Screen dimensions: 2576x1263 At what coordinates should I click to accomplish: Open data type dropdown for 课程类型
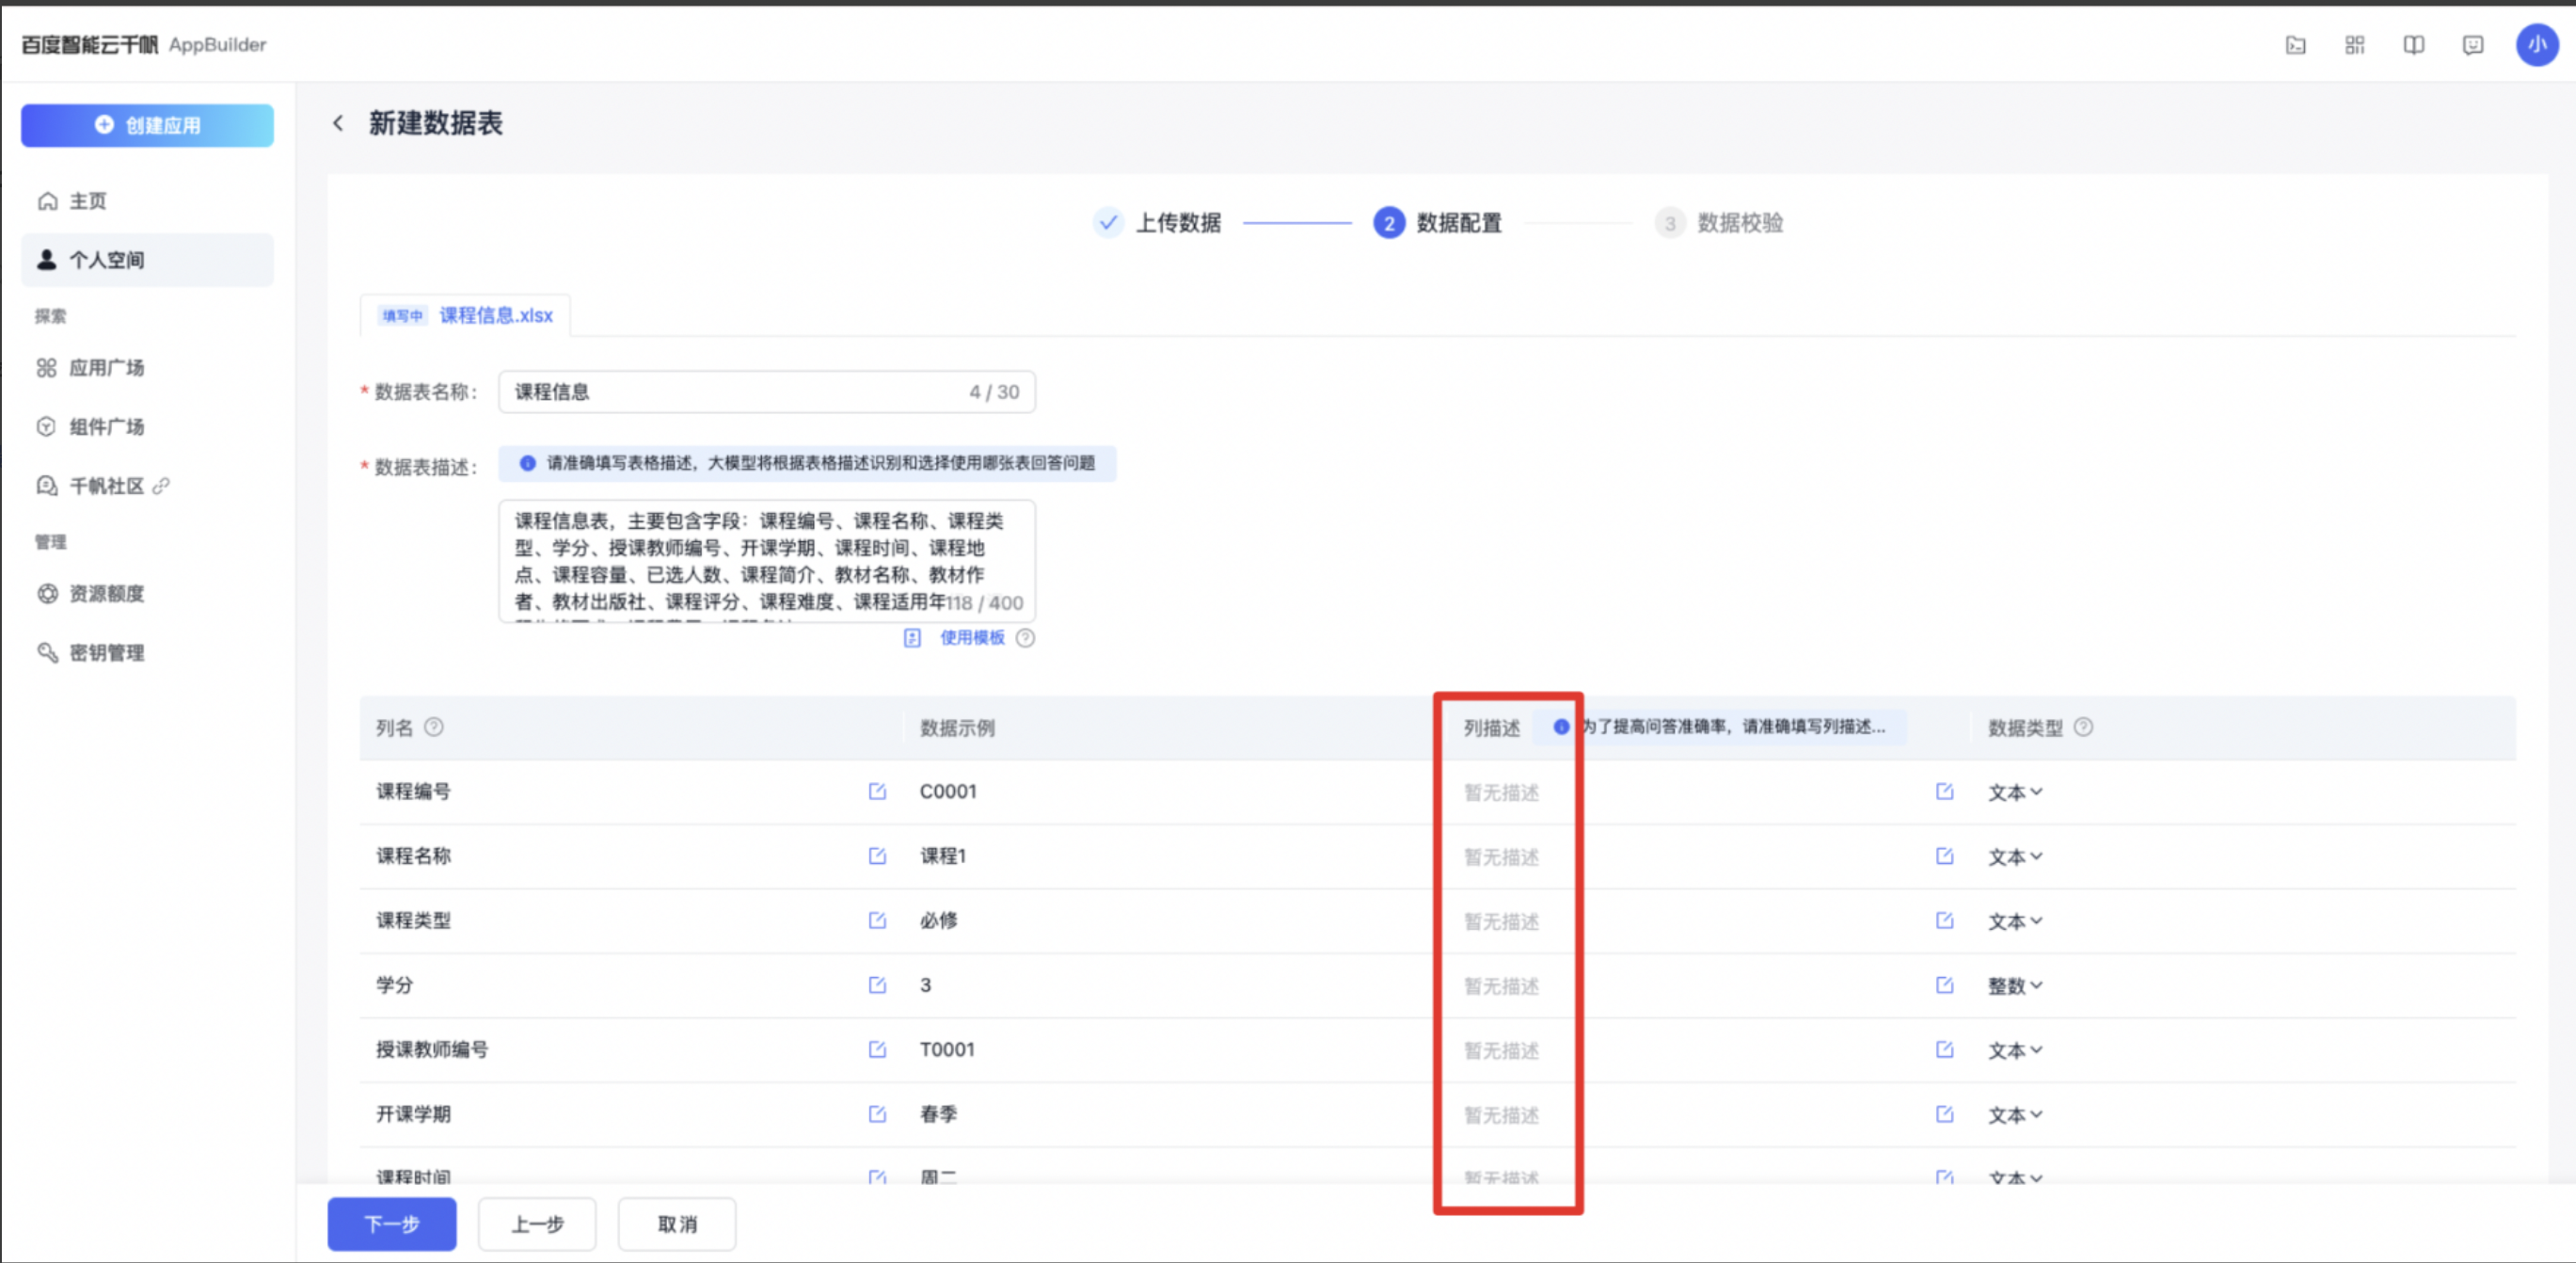click(x=2015, y=921)
